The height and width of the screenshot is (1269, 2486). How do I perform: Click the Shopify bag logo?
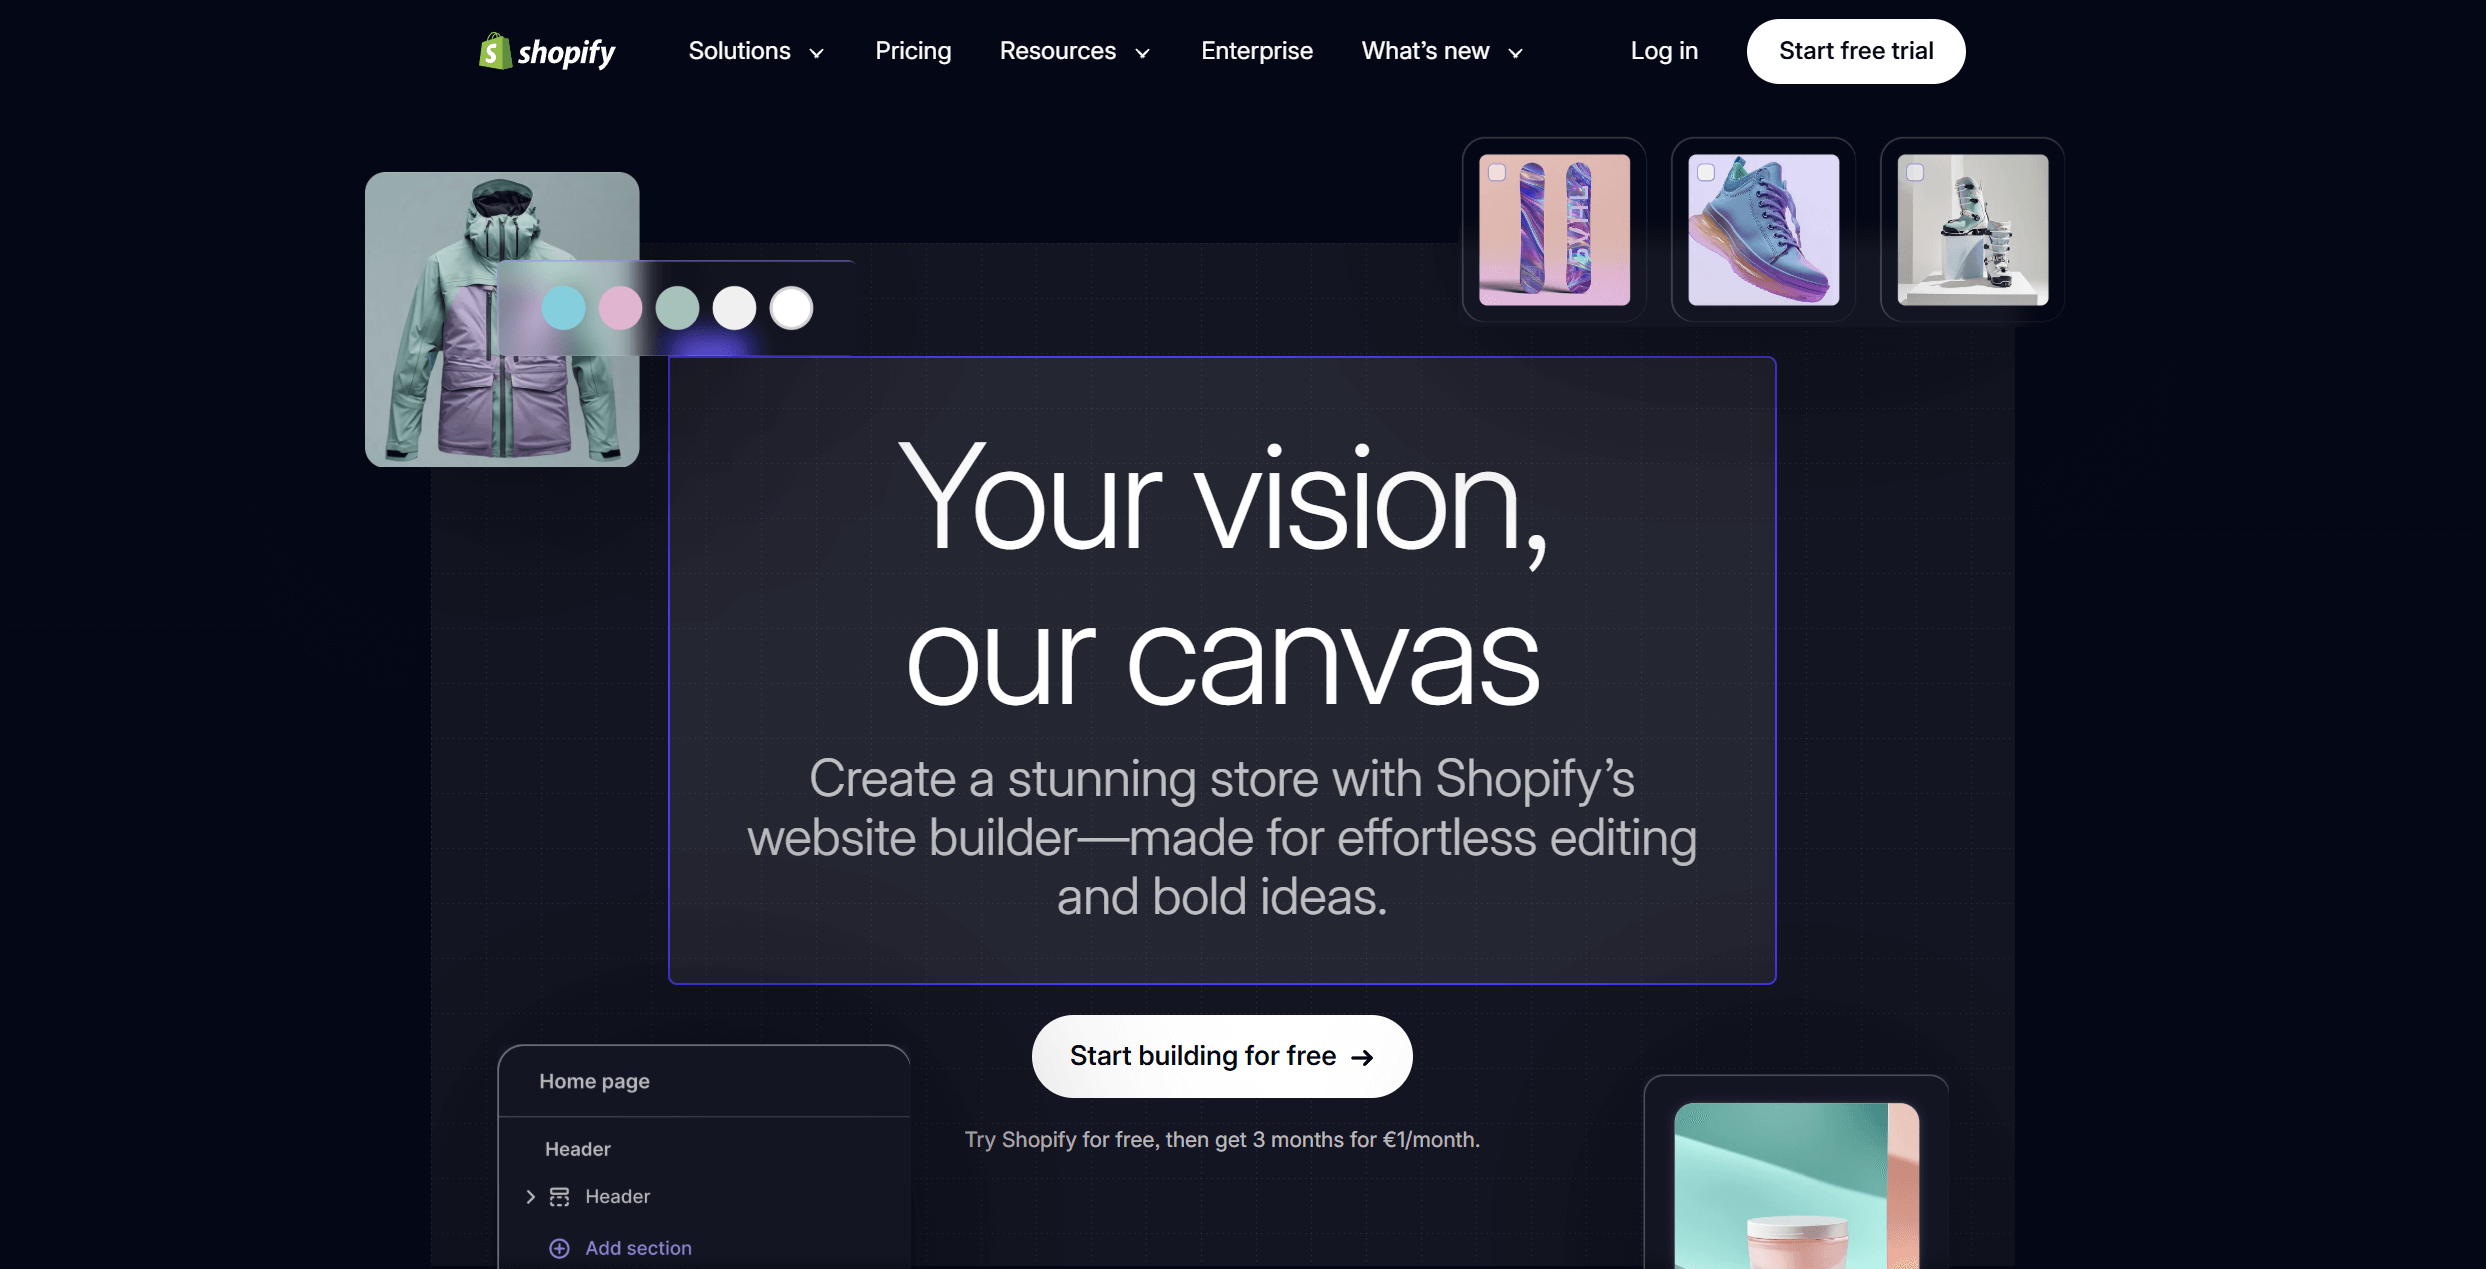495,51
